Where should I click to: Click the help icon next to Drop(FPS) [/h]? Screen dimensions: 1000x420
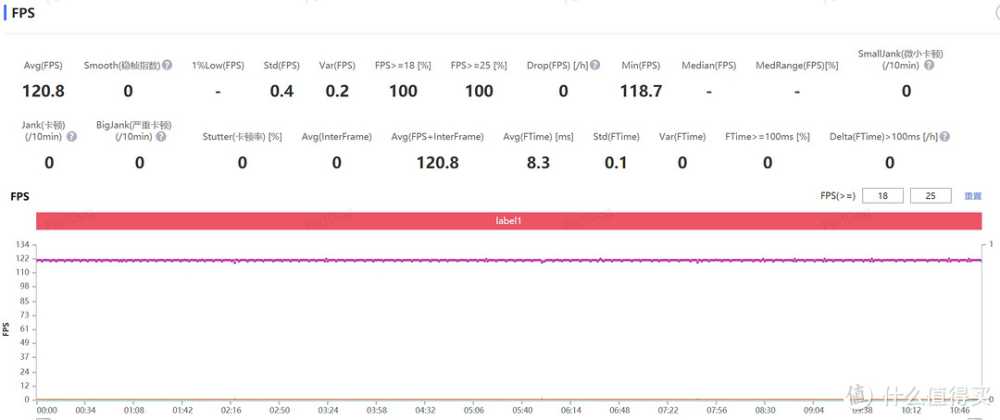tap(595, 65)
